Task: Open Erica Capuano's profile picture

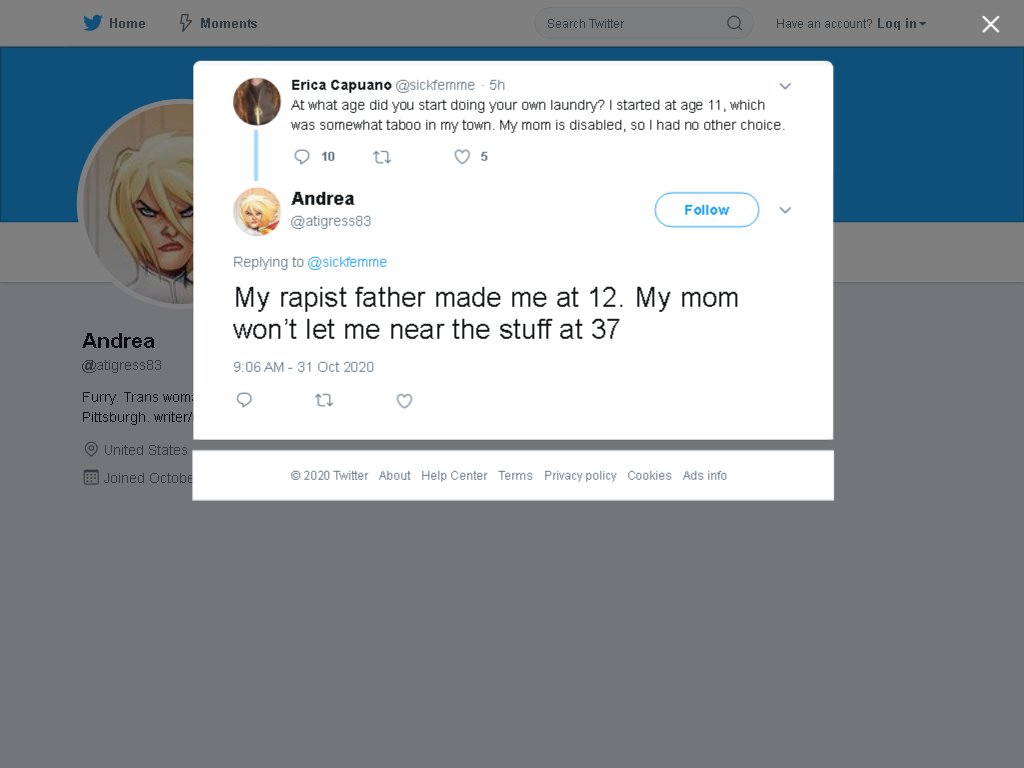Action: point(257,102)
